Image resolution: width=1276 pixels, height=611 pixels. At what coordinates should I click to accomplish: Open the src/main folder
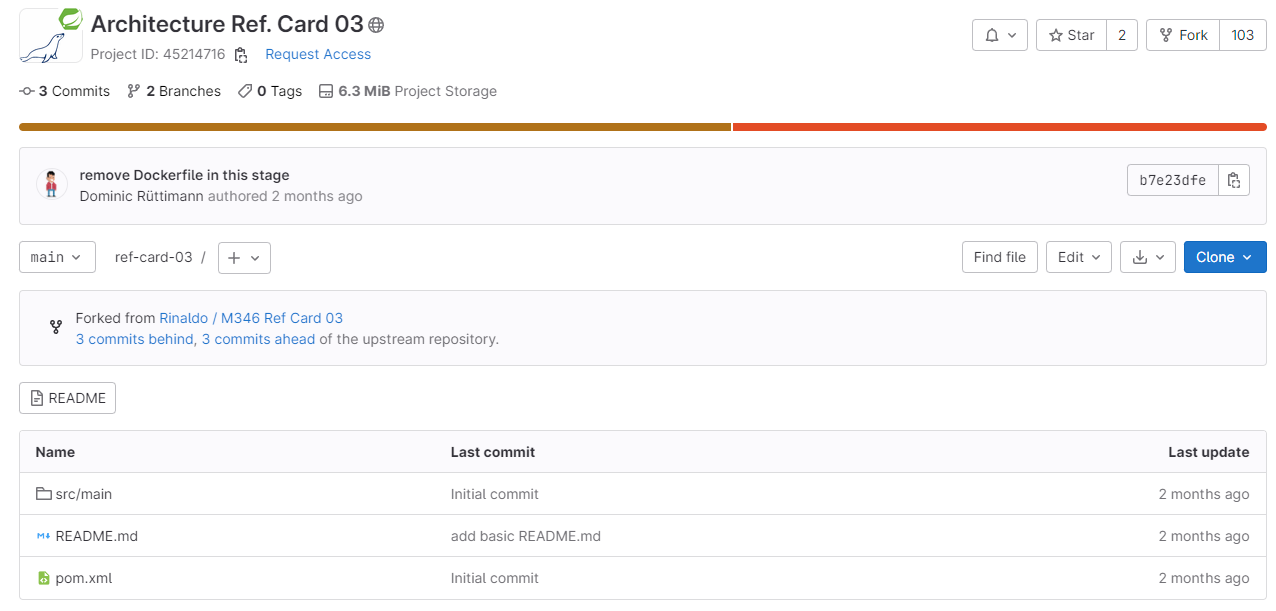click(x=83, y=494)
